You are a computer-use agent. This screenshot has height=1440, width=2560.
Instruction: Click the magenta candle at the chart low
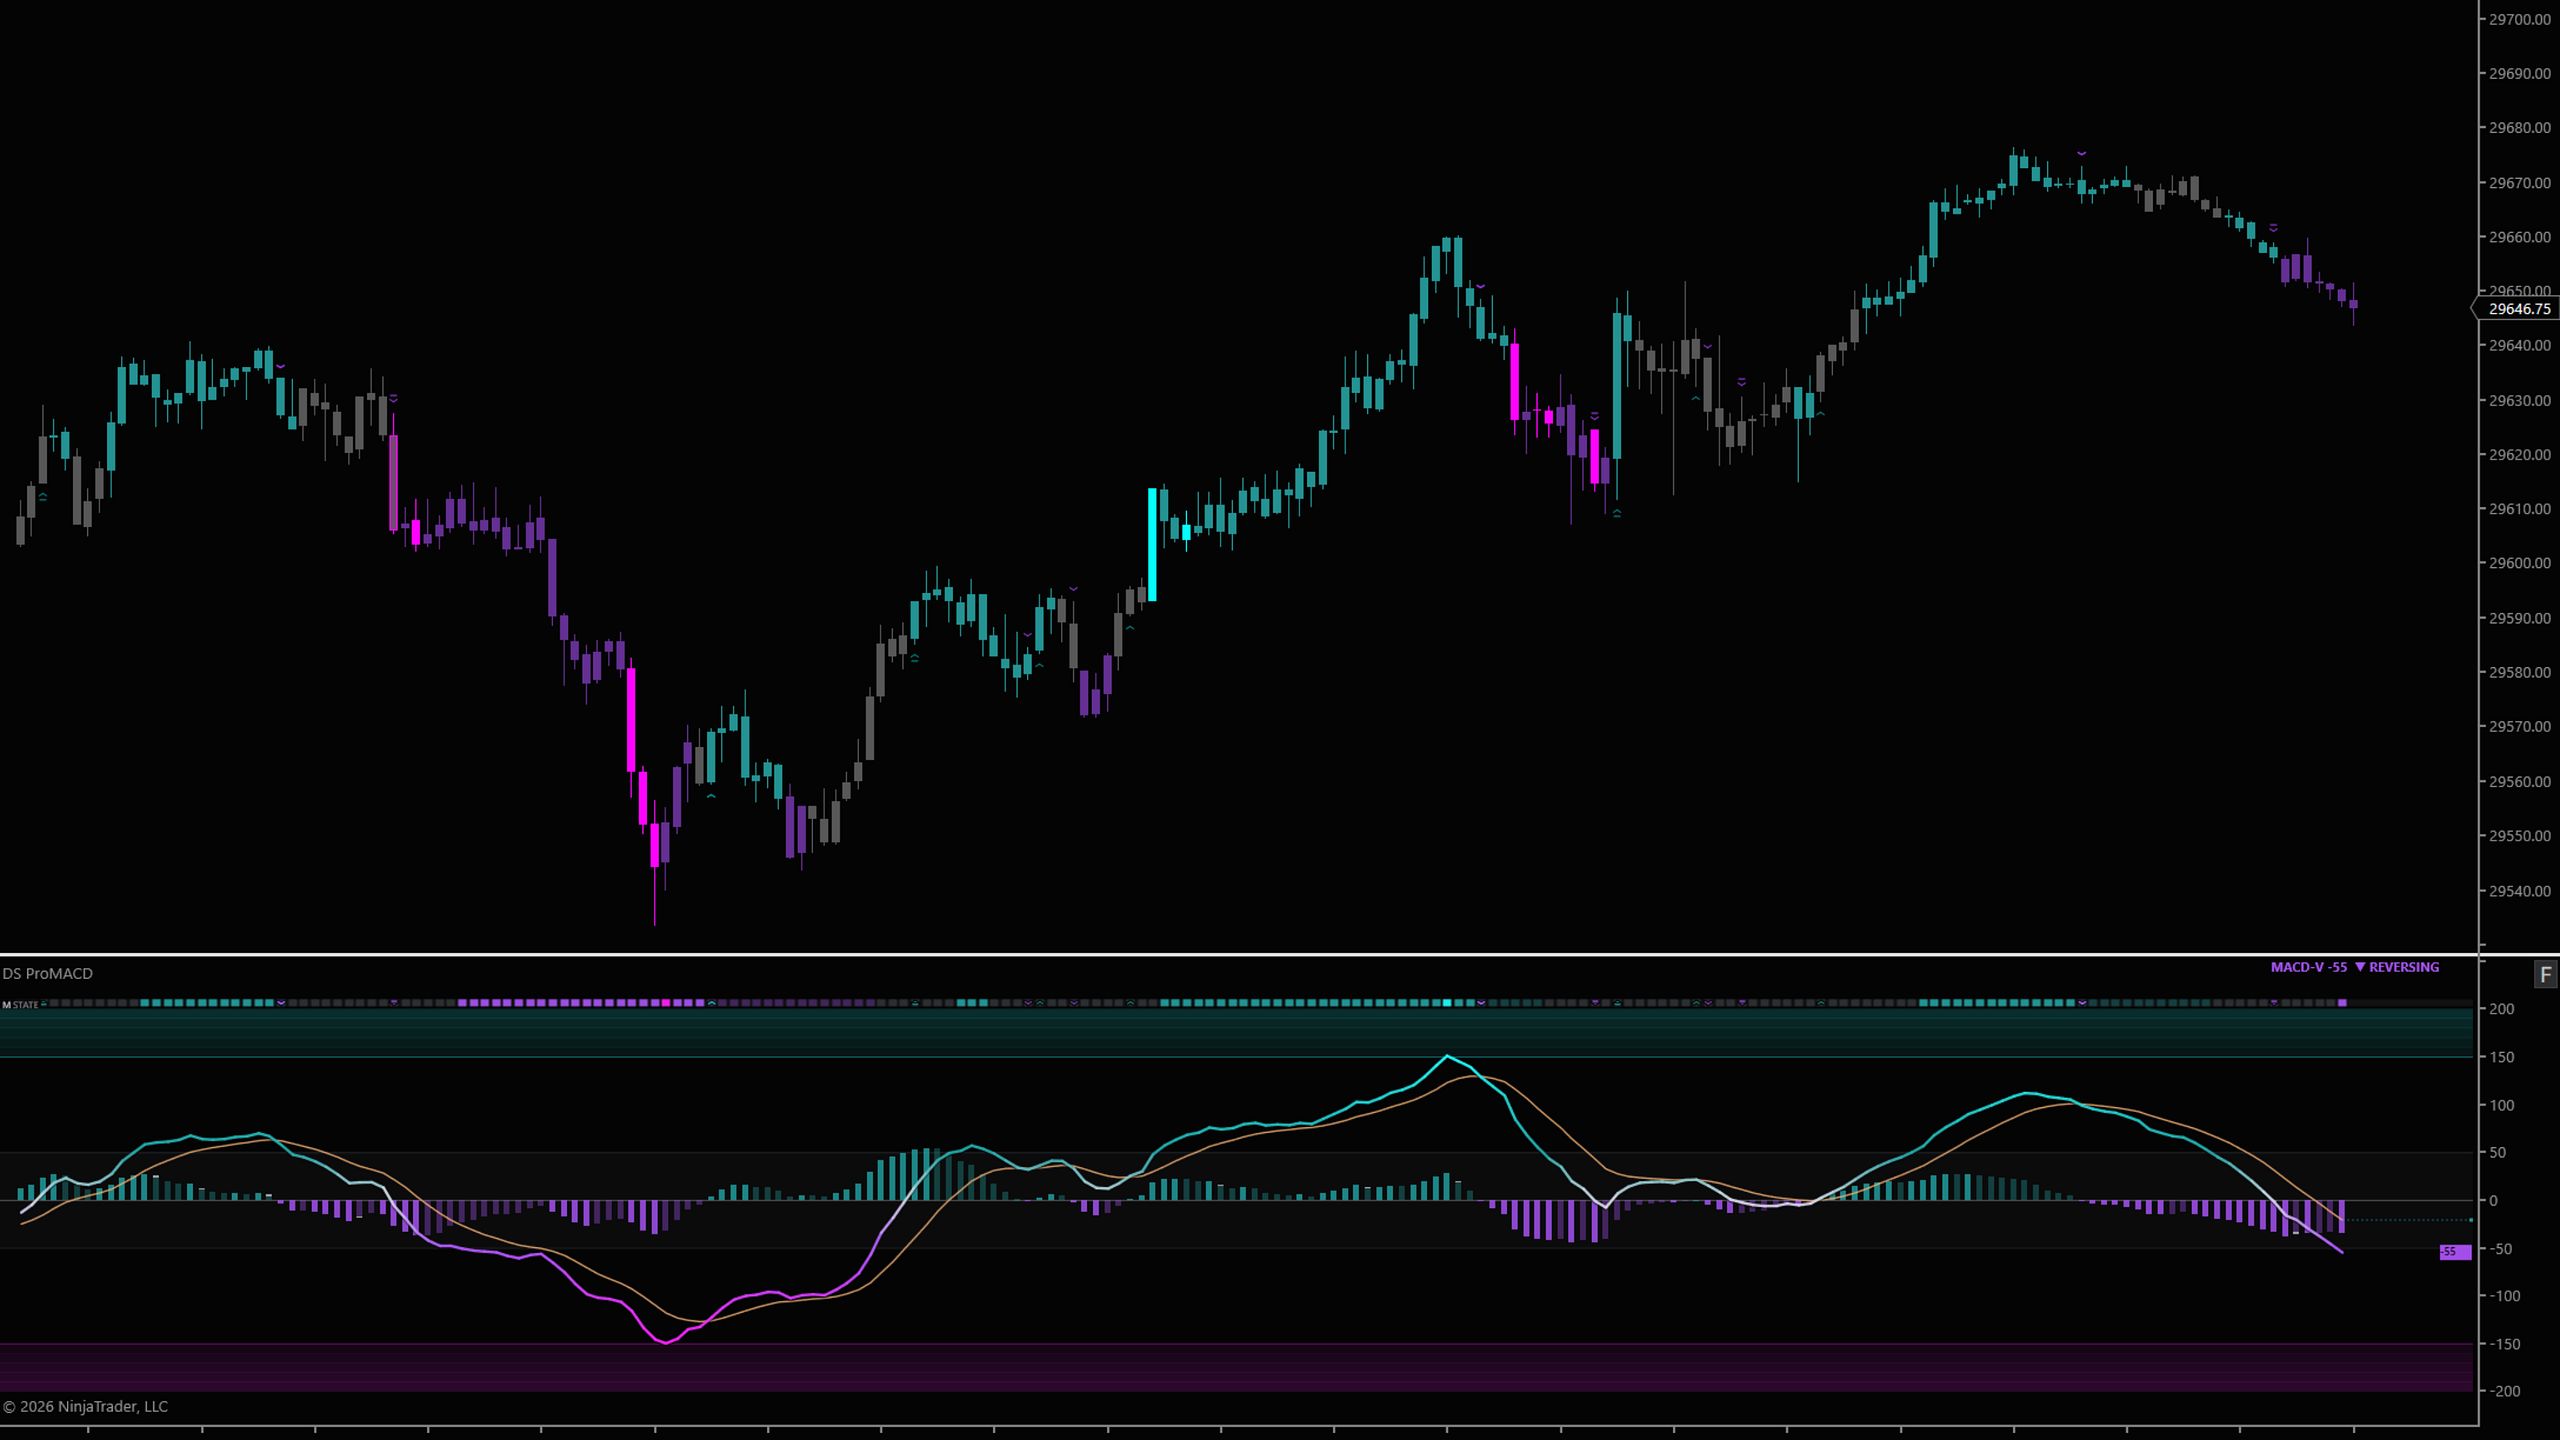[654, 845]
